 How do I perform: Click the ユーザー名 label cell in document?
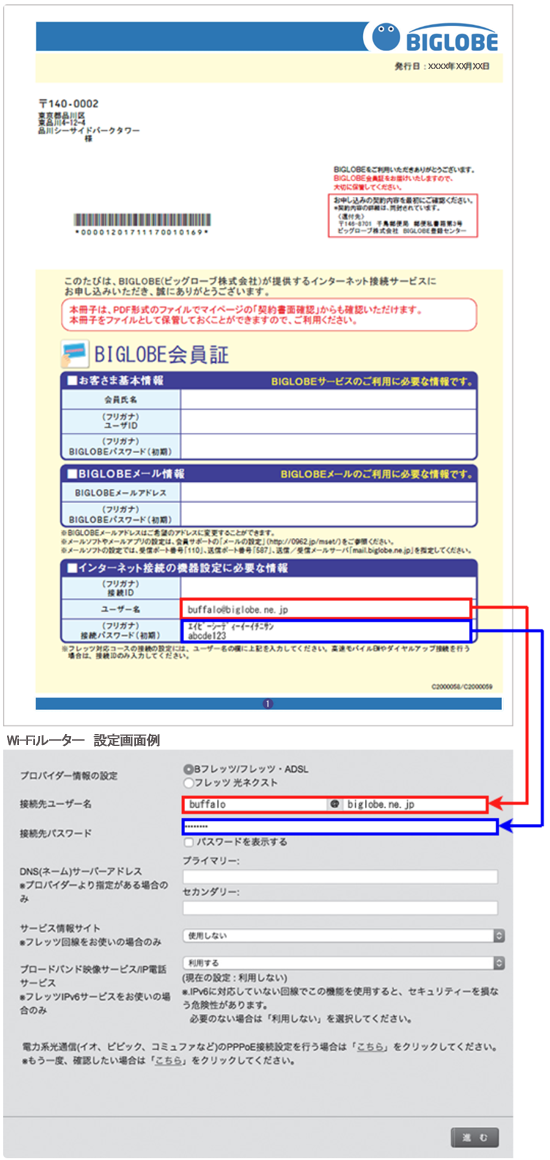point(122,609)
